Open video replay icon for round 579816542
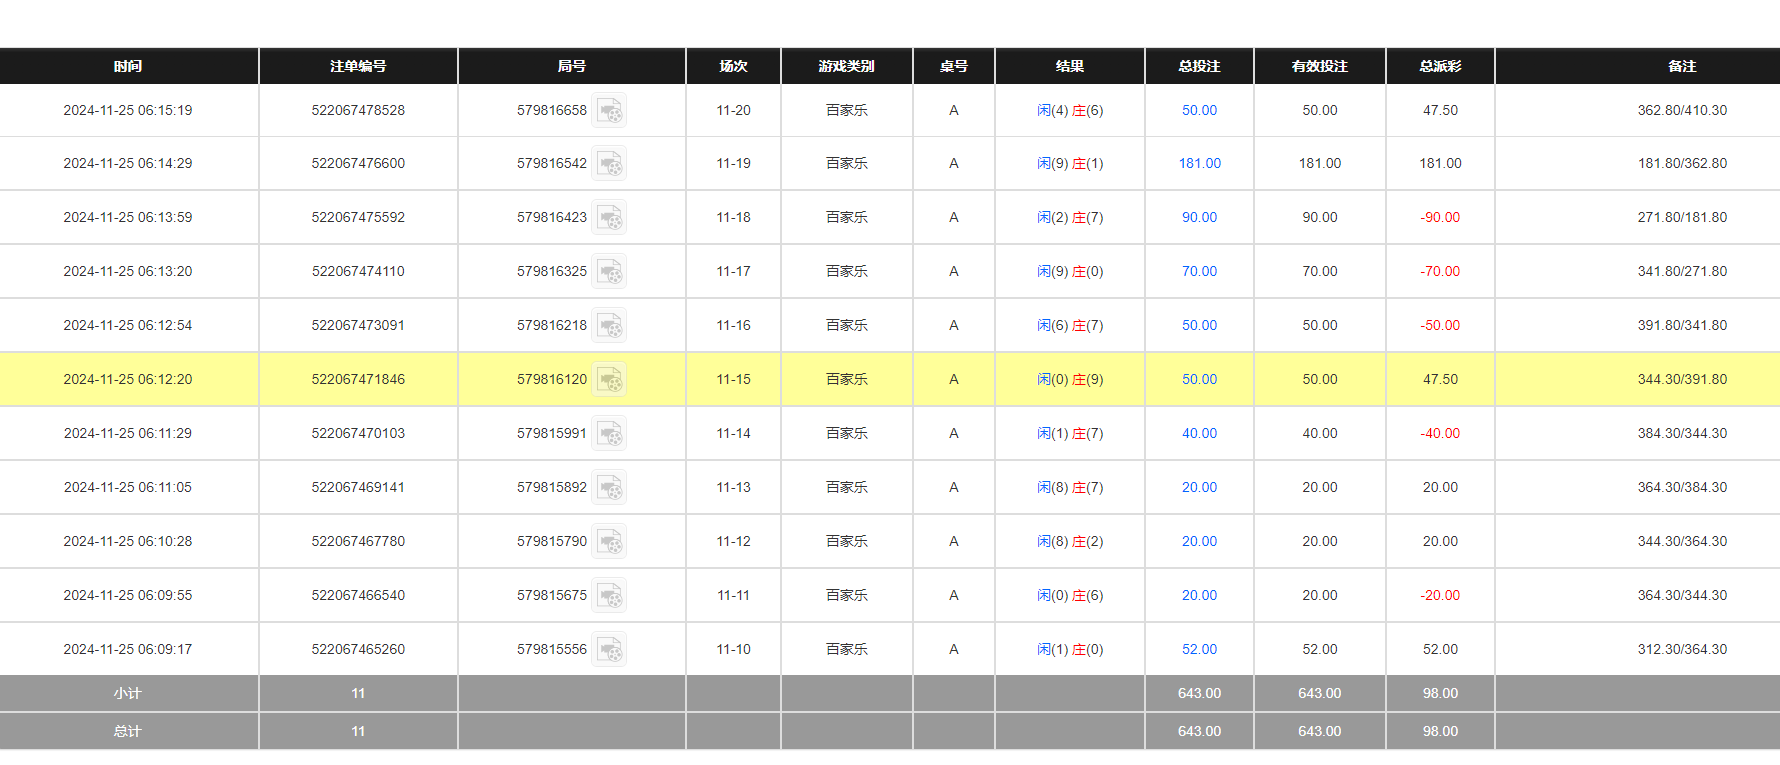 pos(609,163)
